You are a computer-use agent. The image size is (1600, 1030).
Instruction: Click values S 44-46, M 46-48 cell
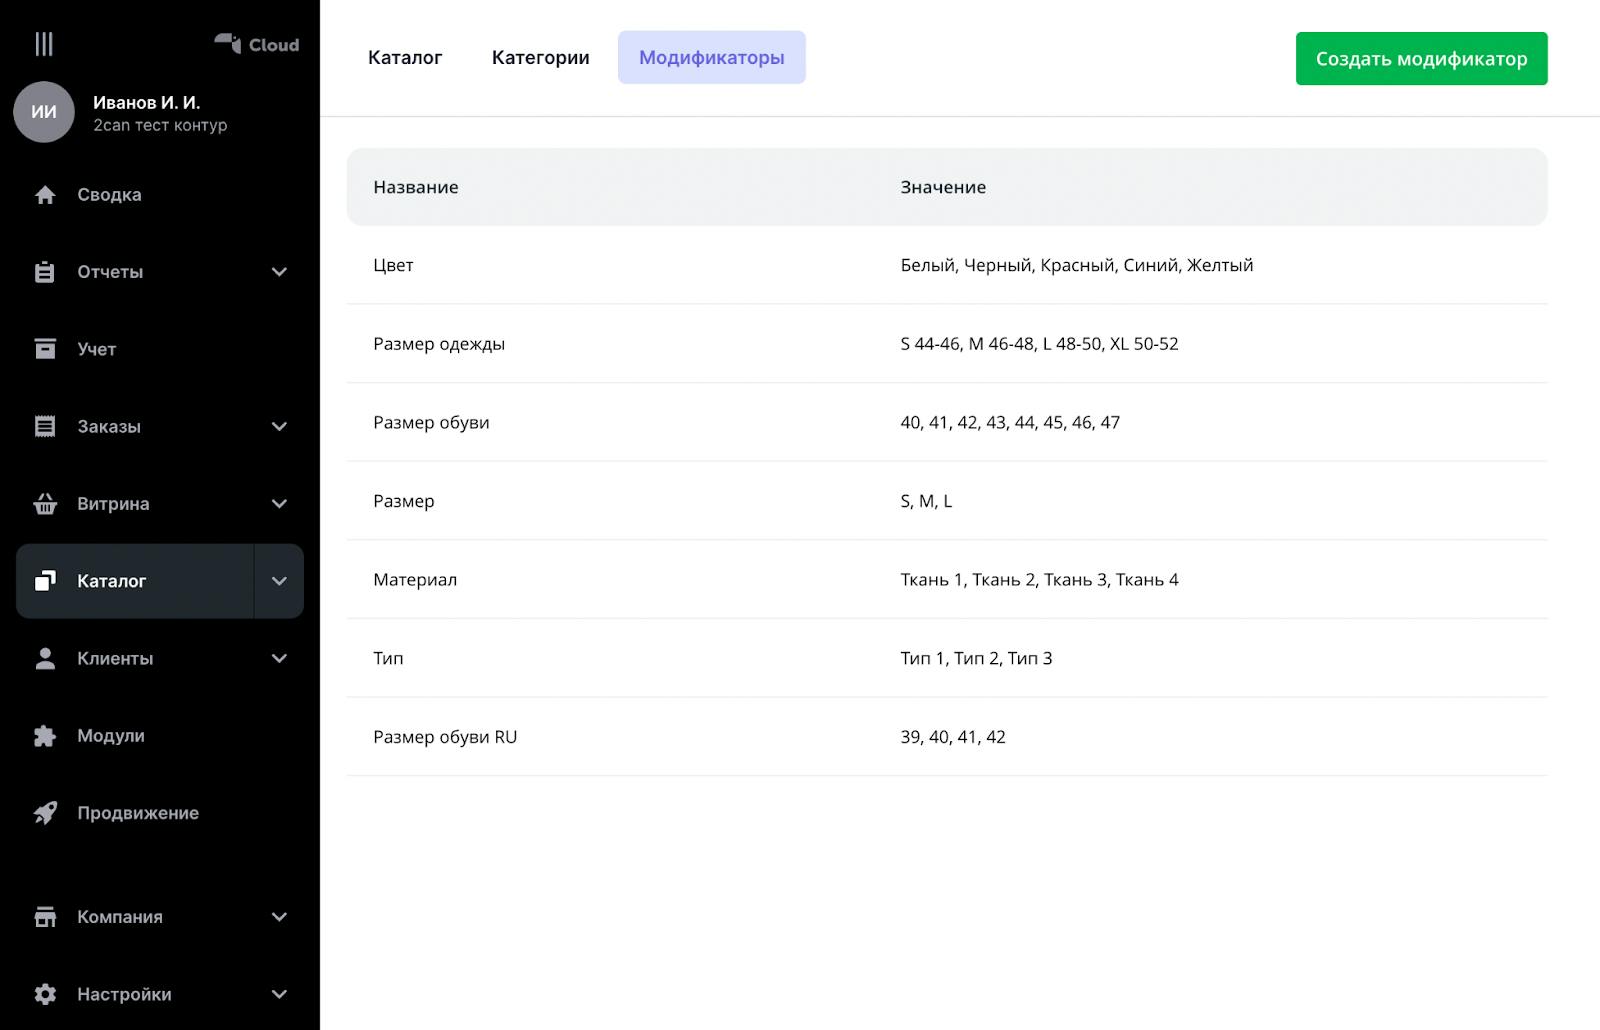point(1039,344)
